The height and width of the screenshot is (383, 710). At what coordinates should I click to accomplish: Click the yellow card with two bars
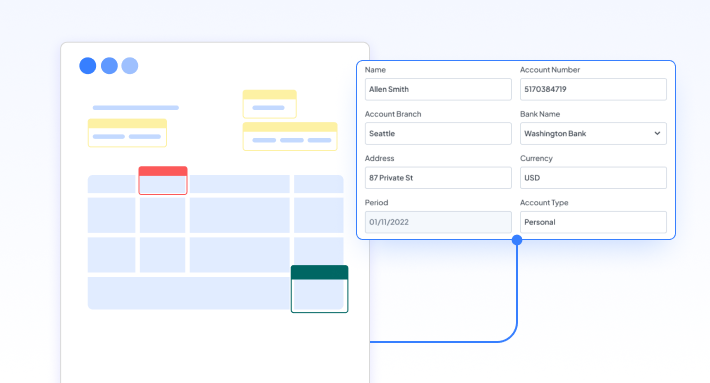coord(127,133)
